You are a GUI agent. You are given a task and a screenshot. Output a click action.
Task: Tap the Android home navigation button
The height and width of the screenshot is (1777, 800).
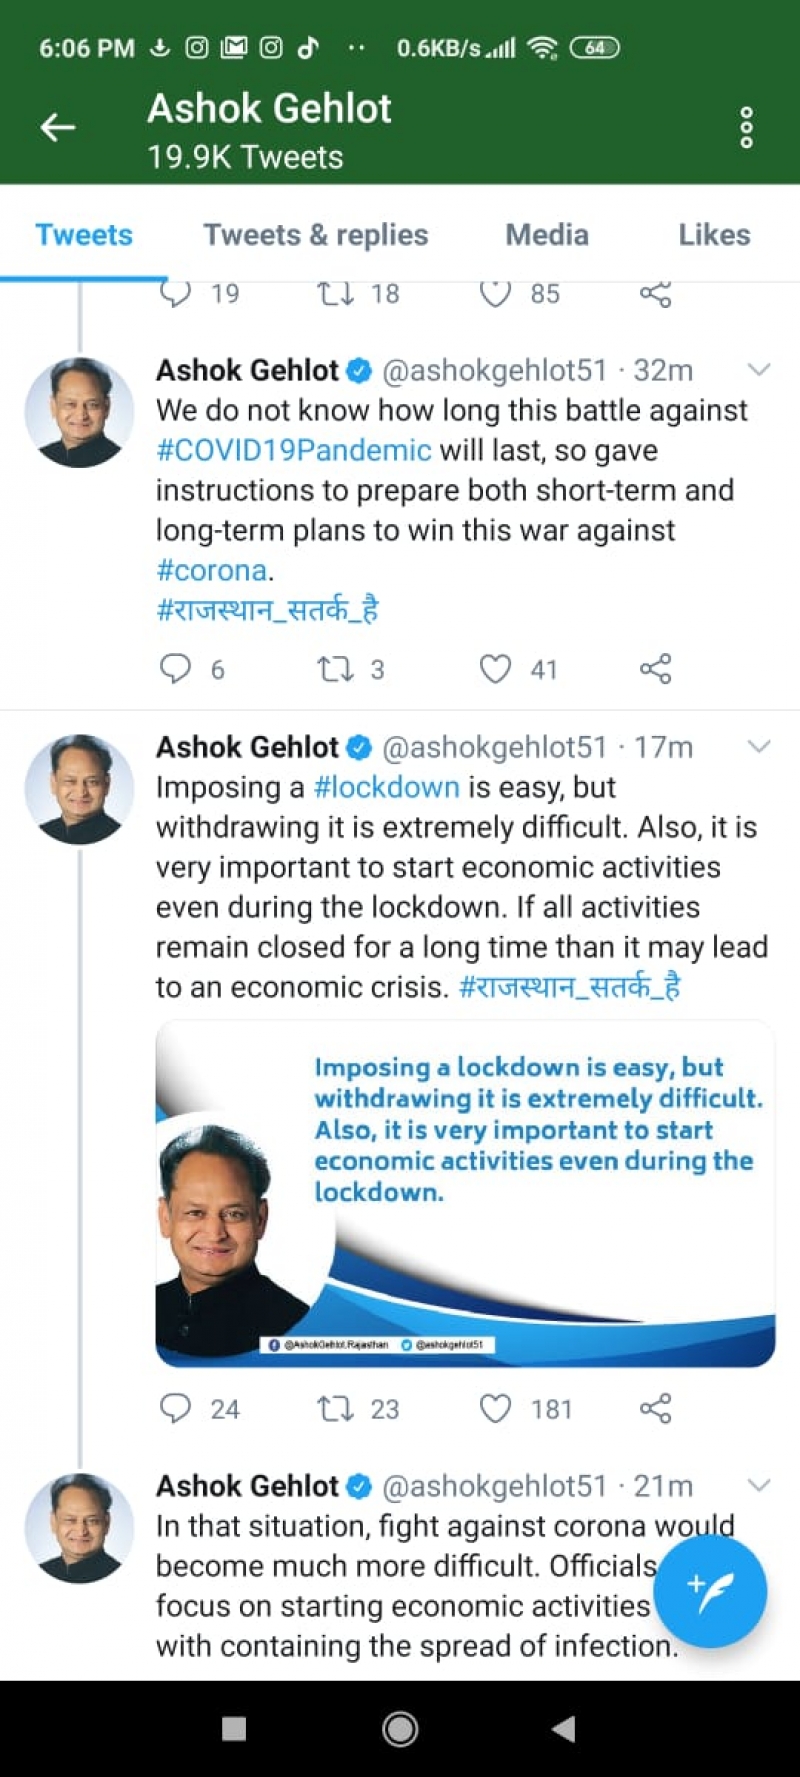coord(400,1729)
